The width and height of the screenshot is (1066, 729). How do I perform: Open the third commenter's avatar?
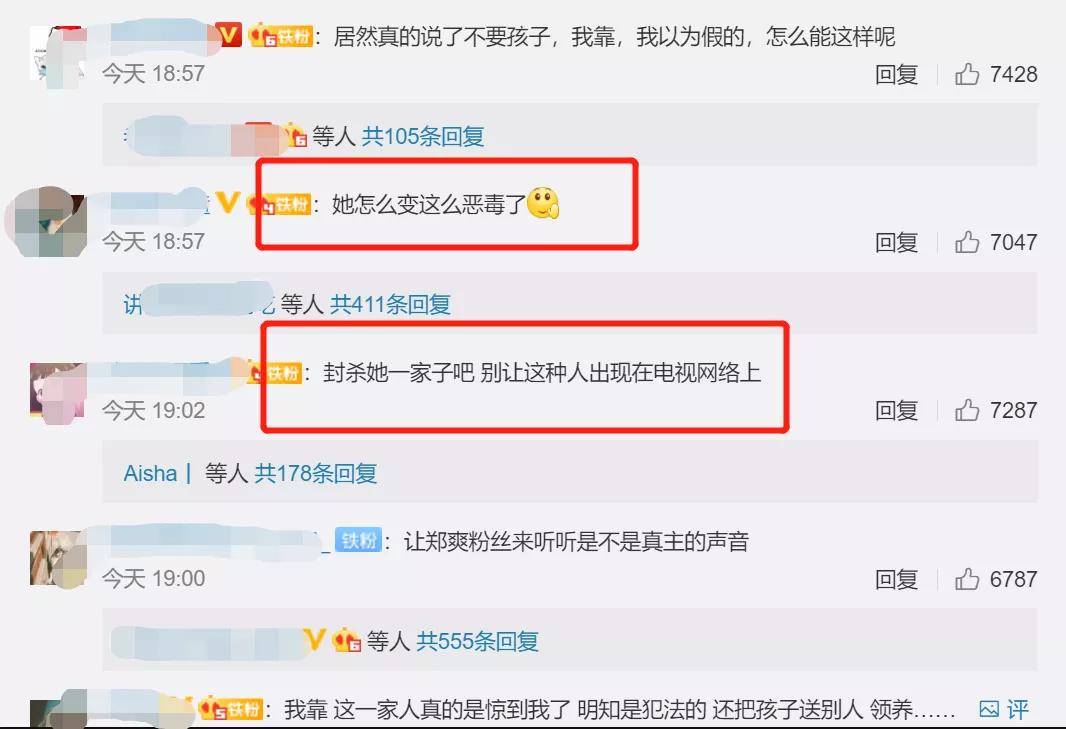pyautogui.click(x=57, y=392)
